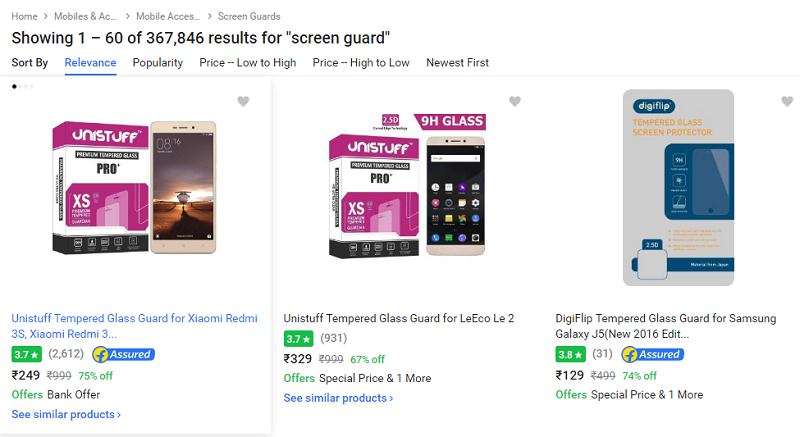Click Assured badge on Xiaomi Redmi guard
Image resolution: width=800 pixels, height=437 pixels.
122,354
